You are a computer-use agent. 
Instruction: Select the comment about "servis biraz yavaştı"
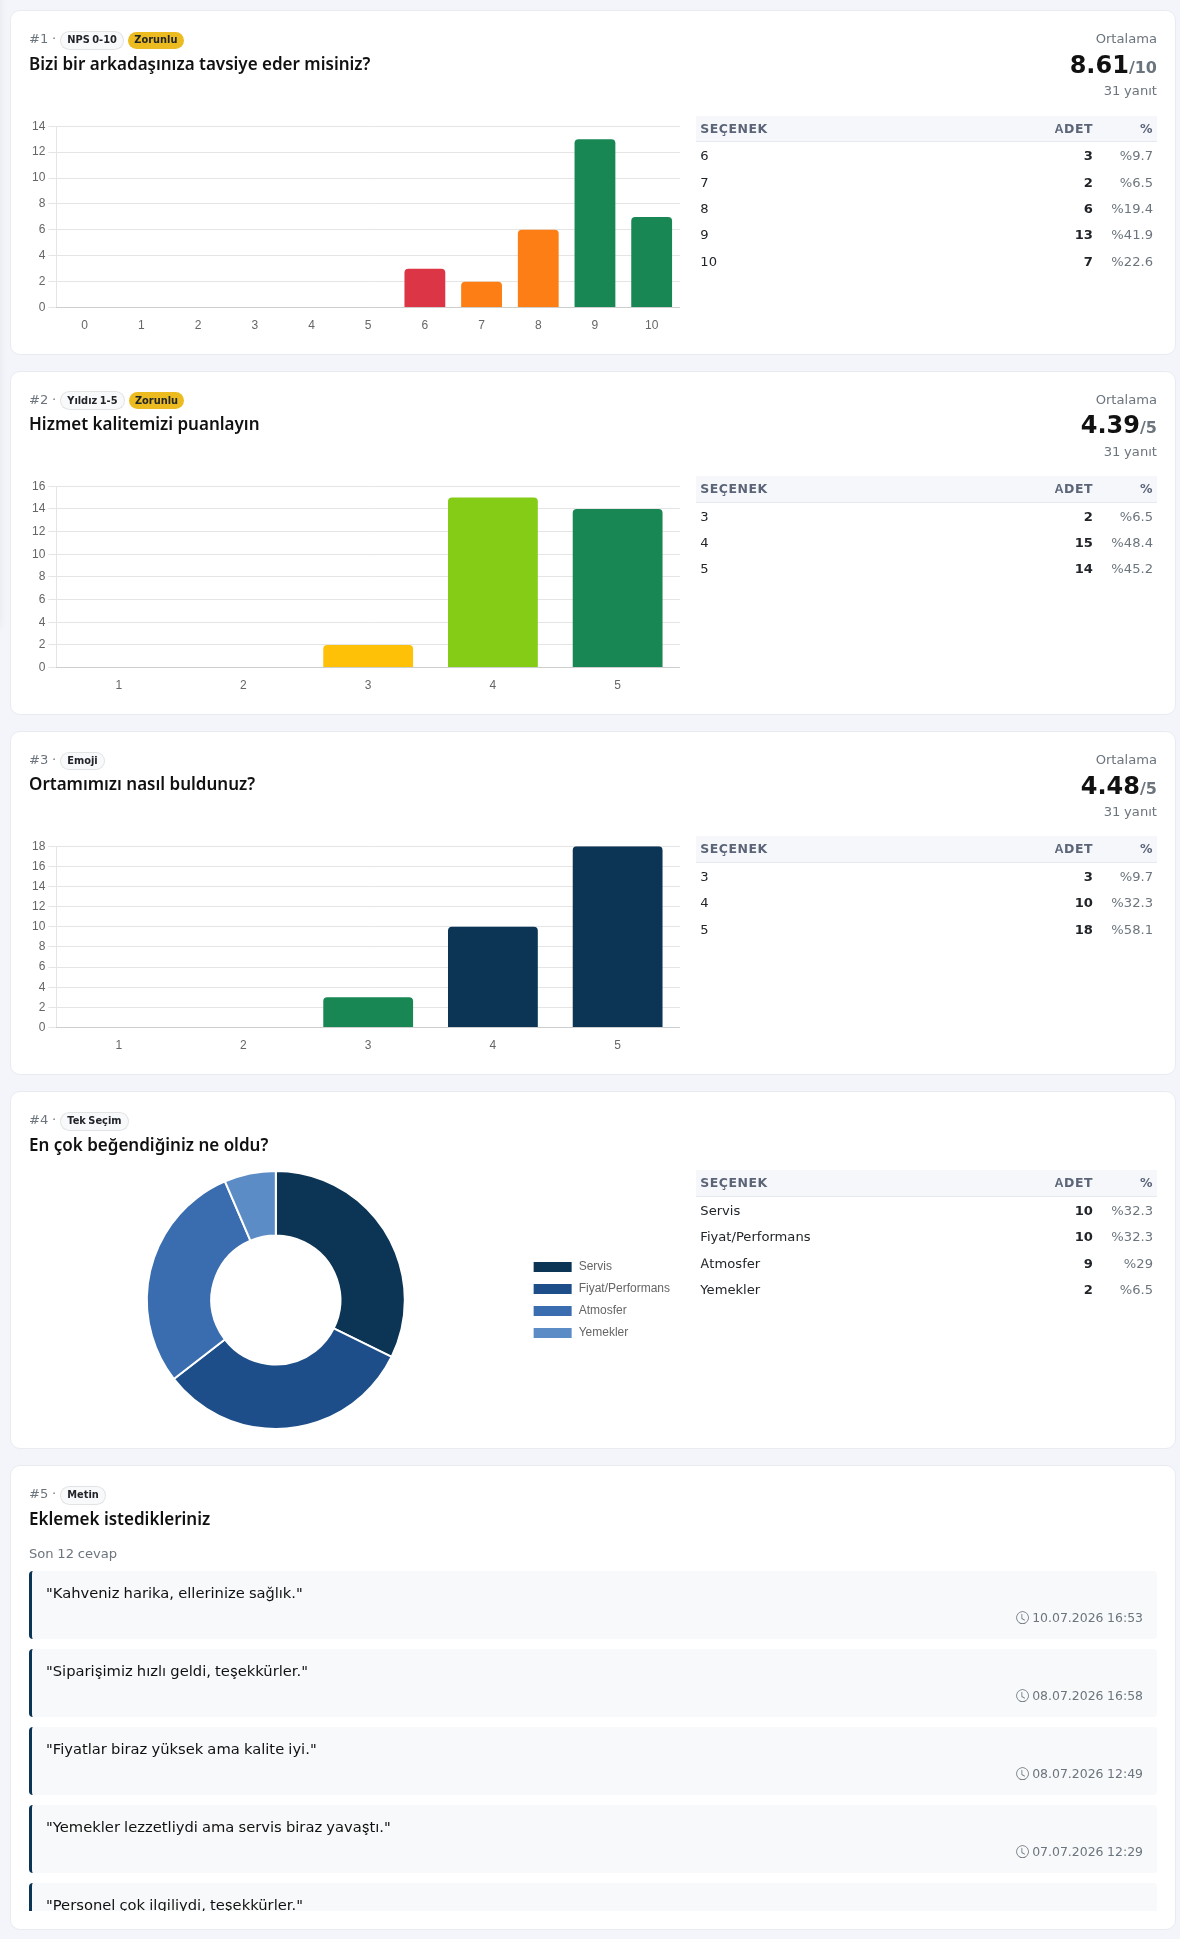[x=218, y=1827]
